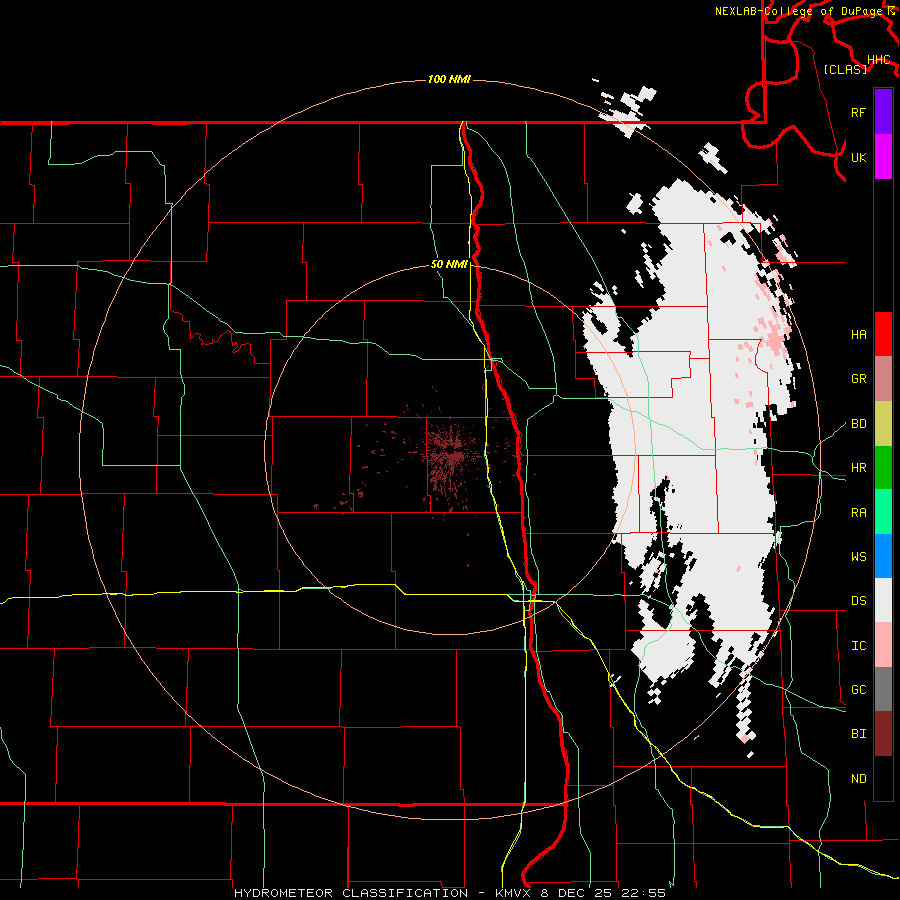Click the brown echo cluster at the radar center
The width and height of the screenshot is (900, 900).
point(453,456)
